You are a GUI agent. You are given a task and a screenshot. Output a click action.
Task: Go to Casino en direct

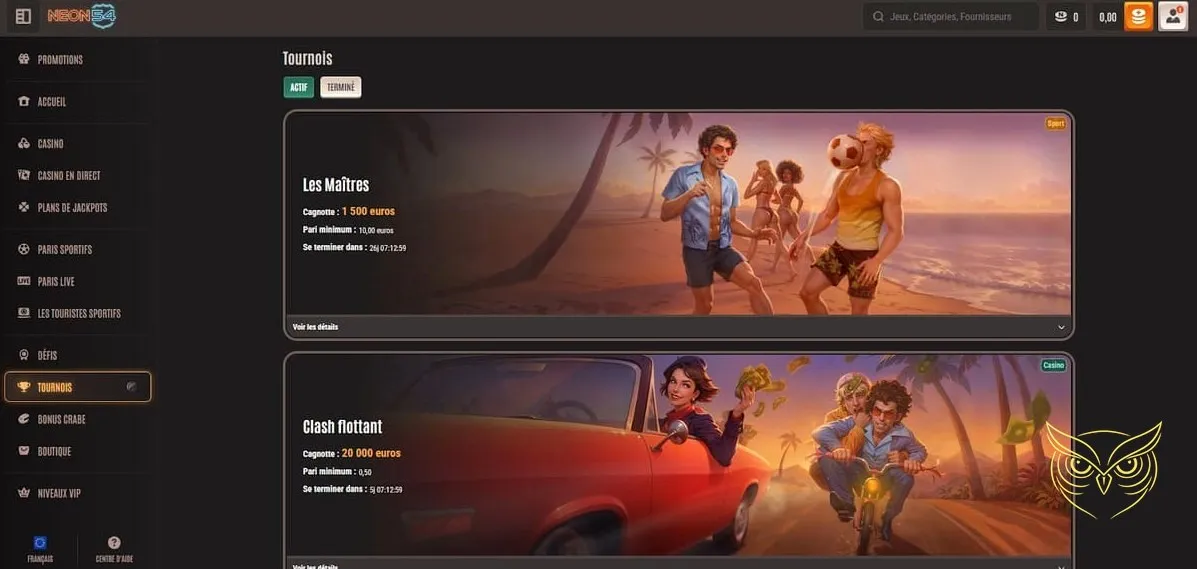coord(68,176)
